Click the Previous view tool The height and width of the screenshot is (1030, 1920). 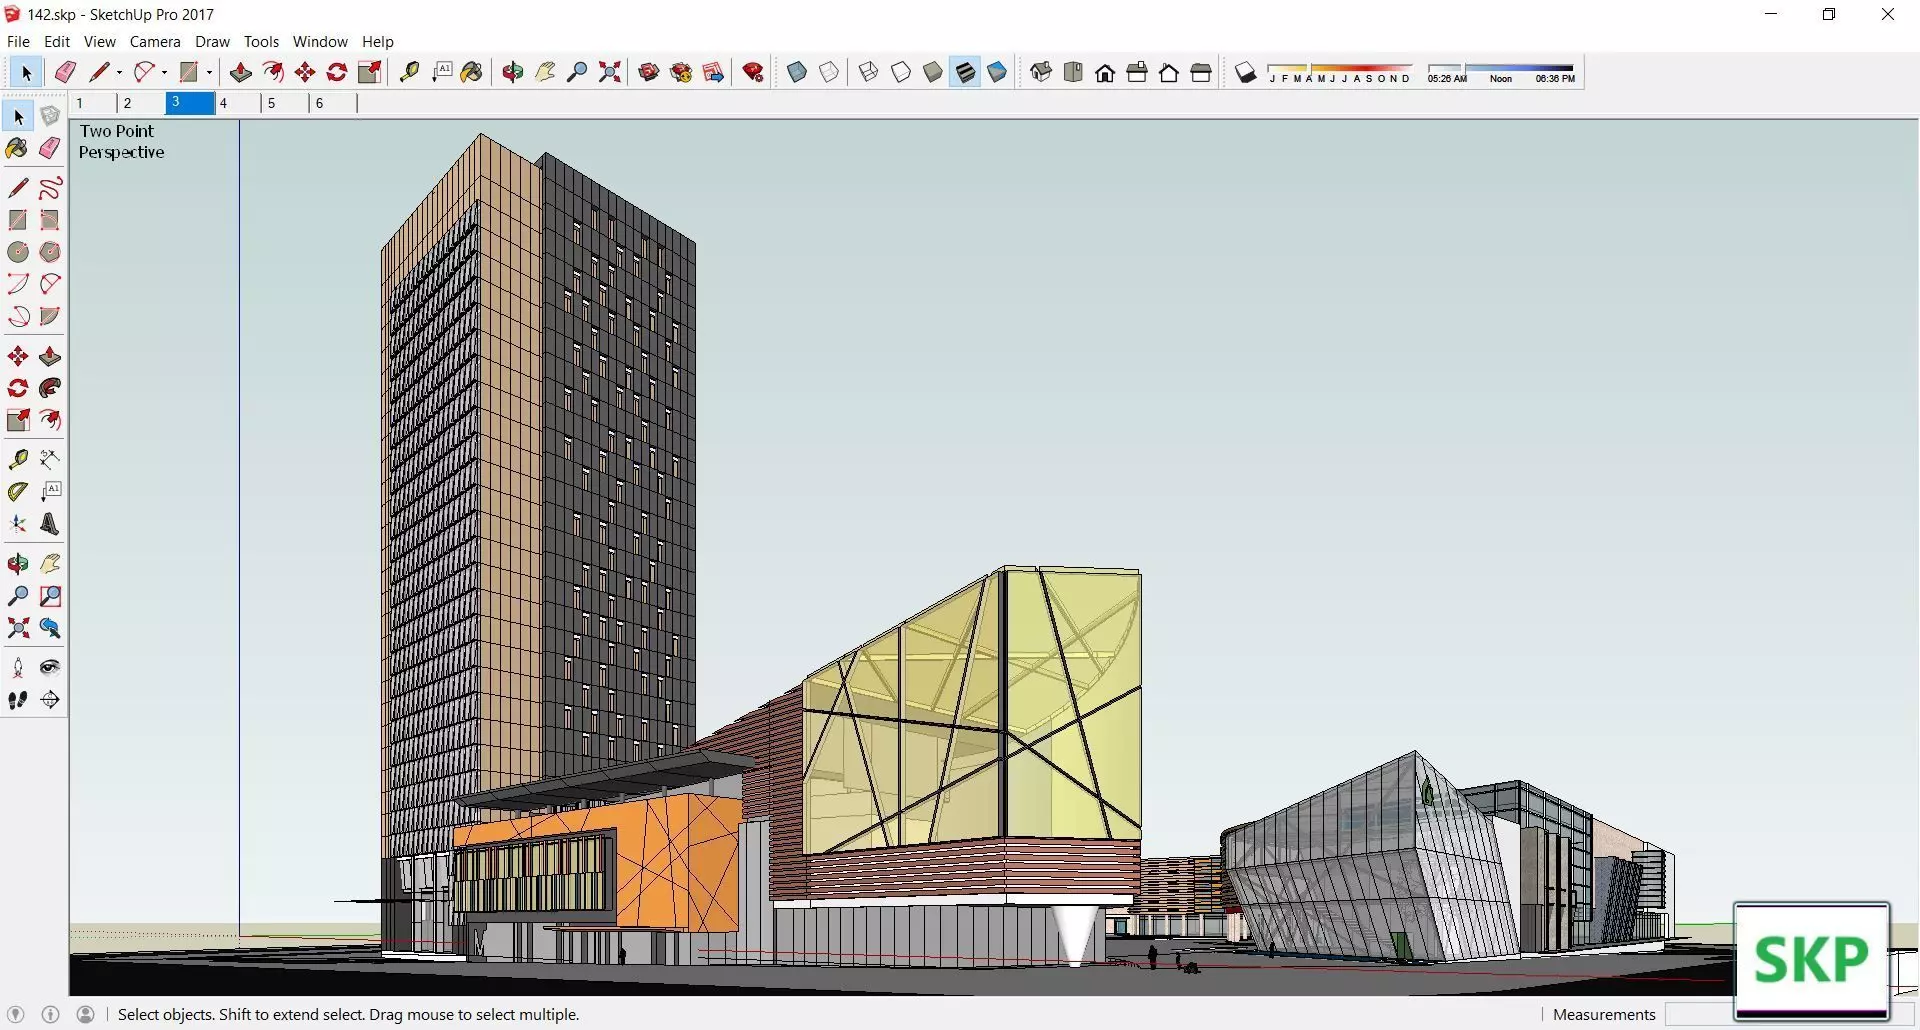tap(50, 628)
